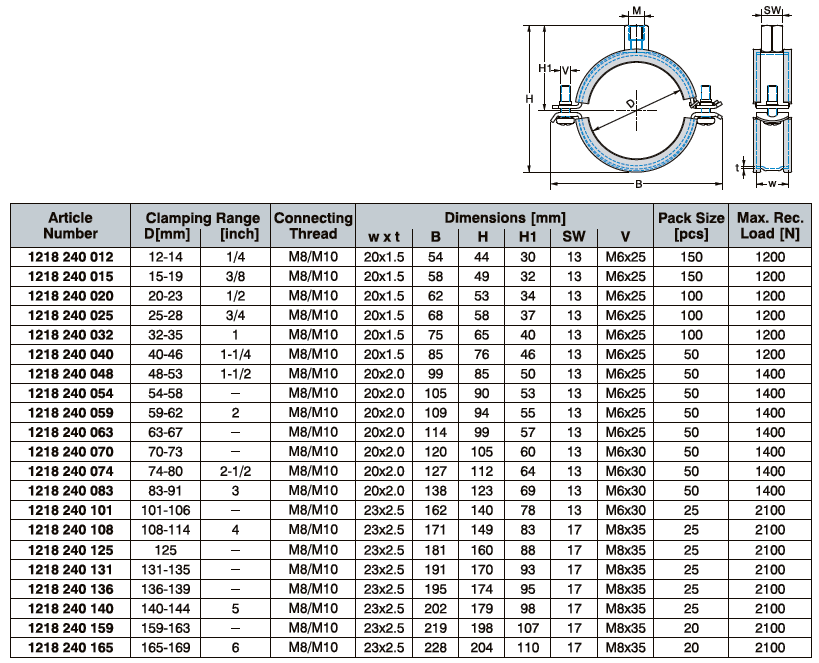Click the Connecting Thread column header
Image resolution: width=819 pixels, height=663 pixels.
tap(313, 225)
